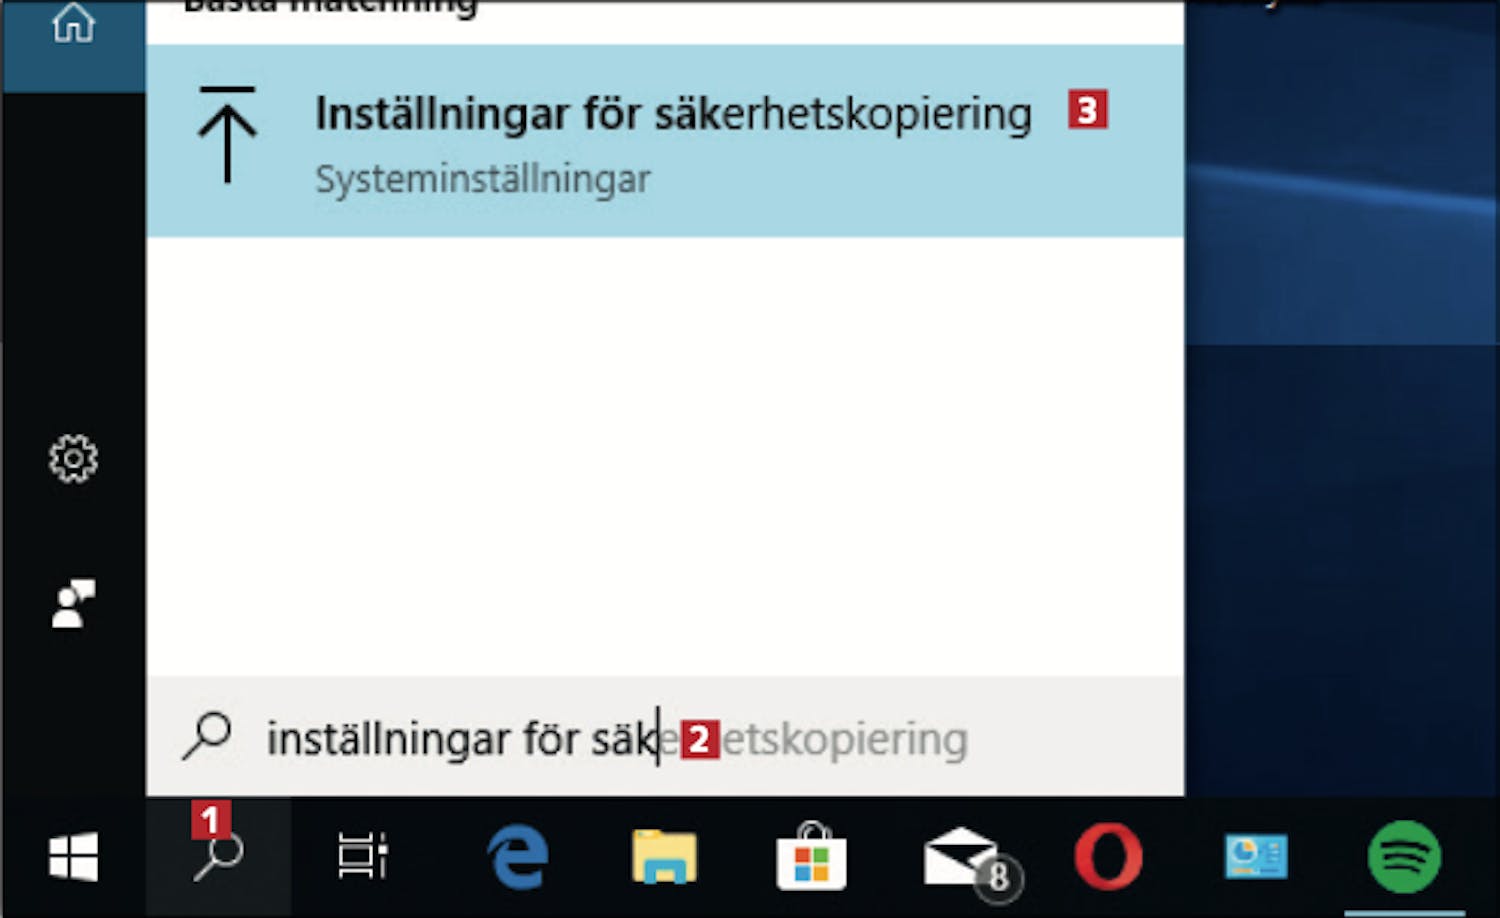
Task: Open the Mail app showing 8 unread
Action: 970,861
